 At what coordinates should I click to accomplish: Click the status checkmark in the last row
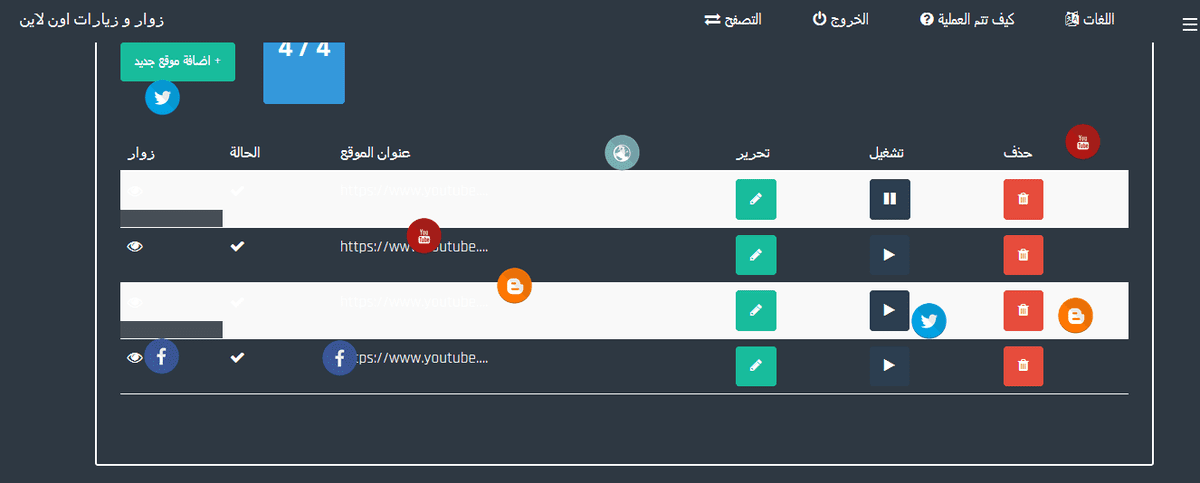pyautogui.click(x=237, y=357)
